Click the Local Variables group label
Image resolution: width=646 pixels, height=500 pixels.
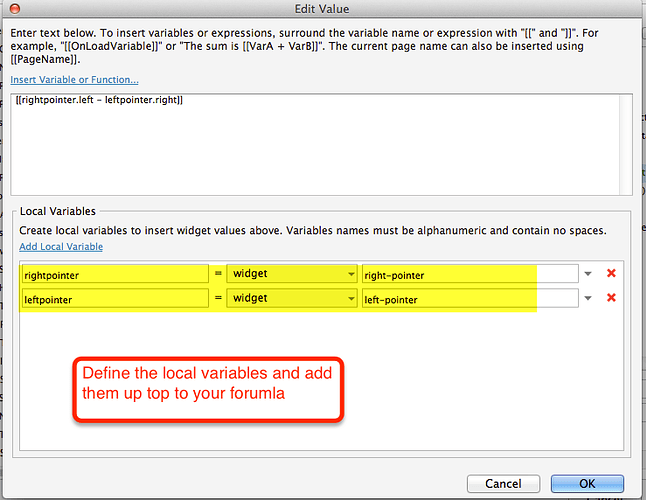point(58,212)
